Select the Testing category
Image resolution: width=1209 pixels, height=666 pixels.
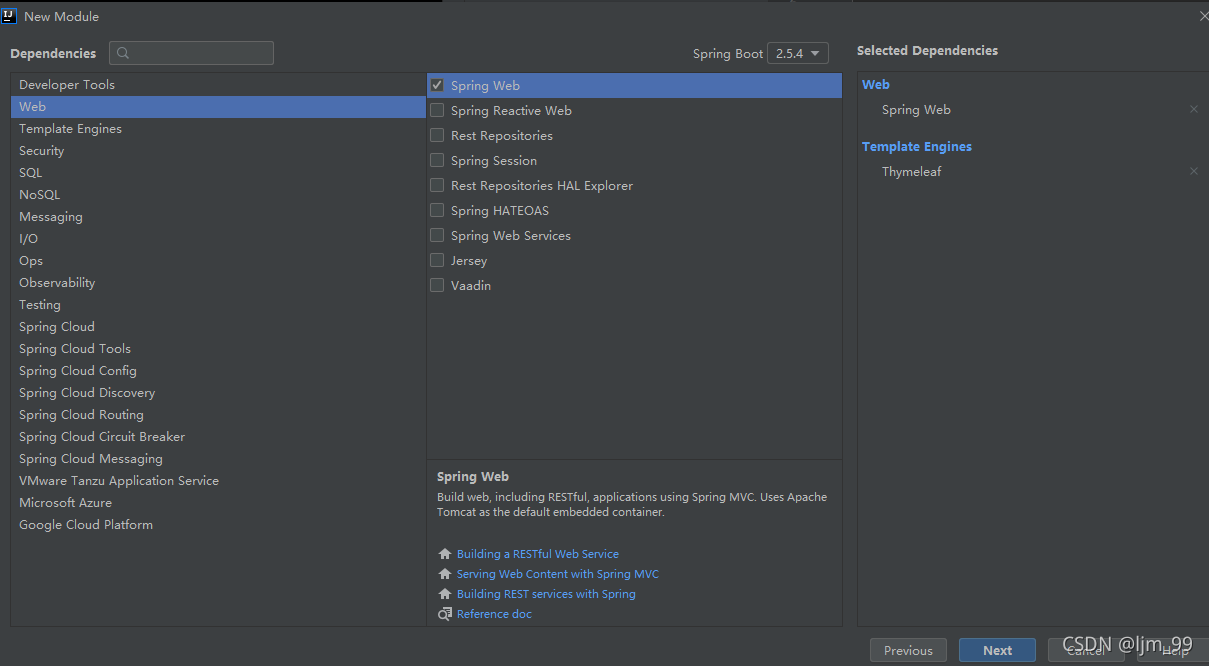(x=218, y=305)
